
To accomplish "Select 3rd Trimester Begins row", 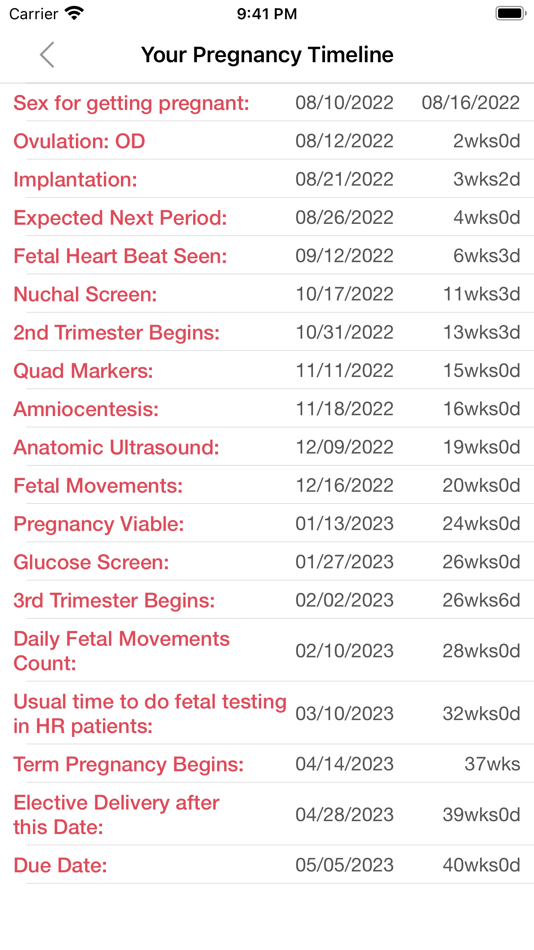I will pos(267,600).
